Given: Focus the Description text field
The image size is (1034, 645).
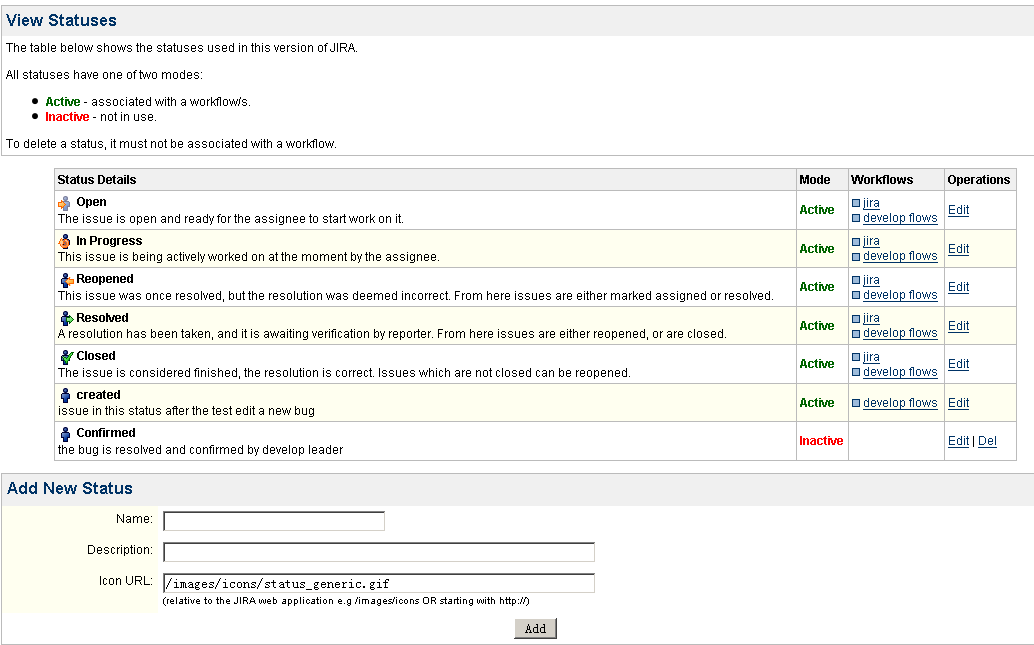Looking at the screenshot, I should coord(379,552).
